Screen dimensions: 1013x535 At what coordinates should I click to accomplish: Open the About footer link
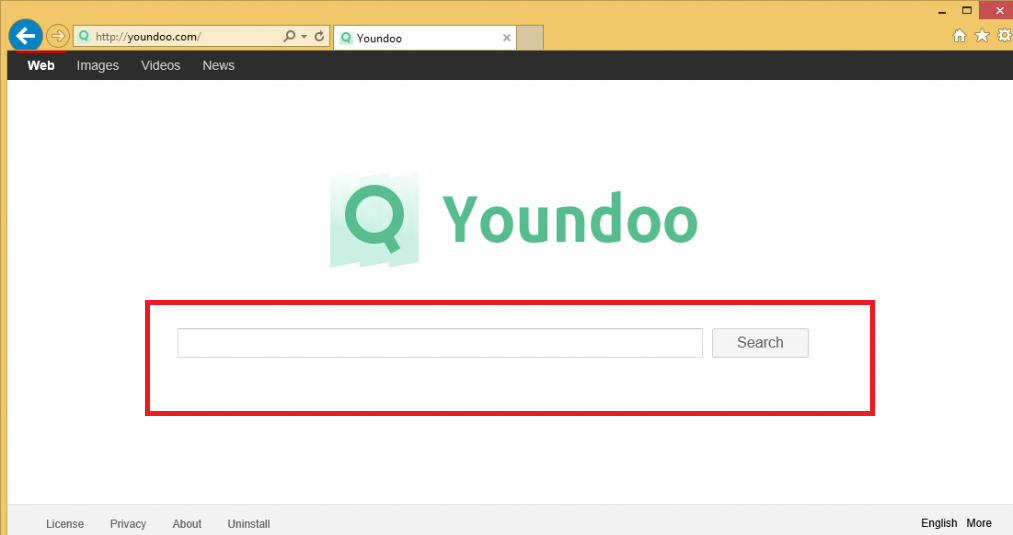point(187,523)
